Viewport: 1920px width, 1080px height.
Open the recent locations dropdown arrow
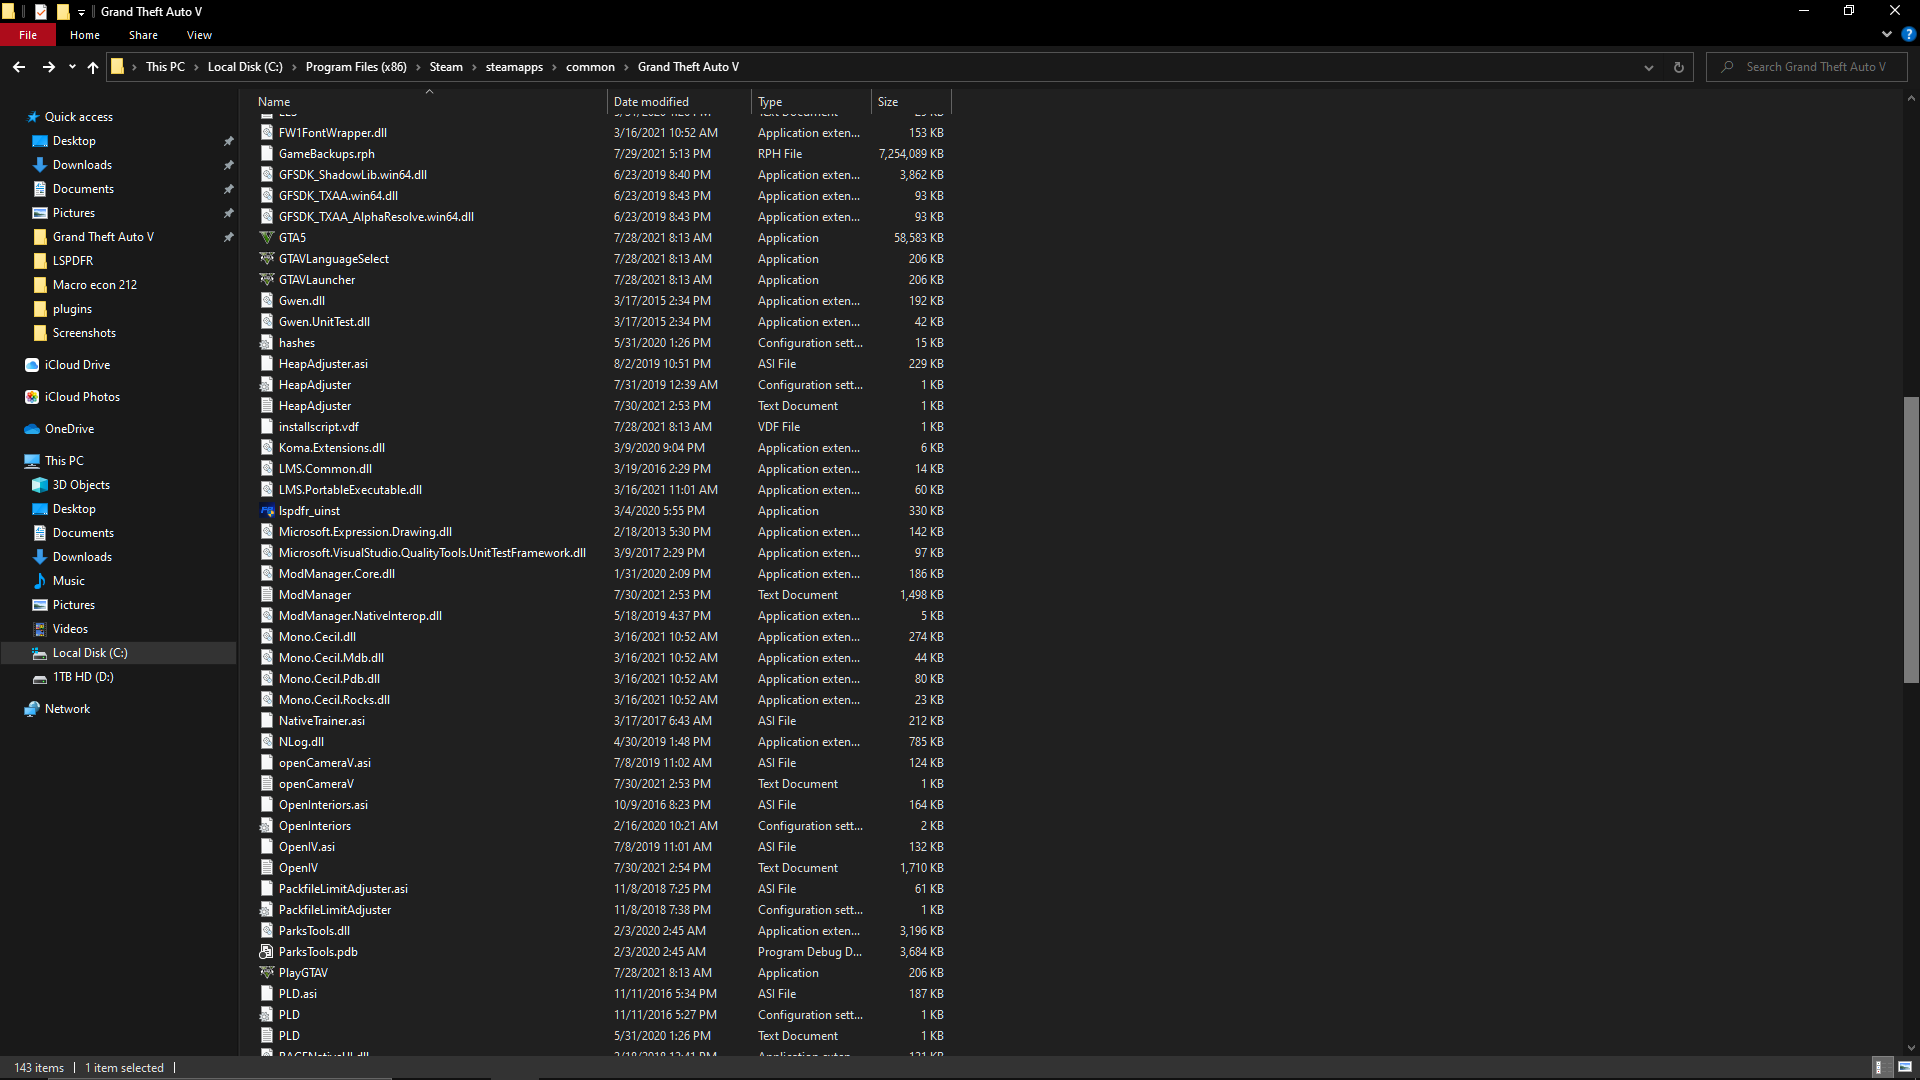point(72,67)
